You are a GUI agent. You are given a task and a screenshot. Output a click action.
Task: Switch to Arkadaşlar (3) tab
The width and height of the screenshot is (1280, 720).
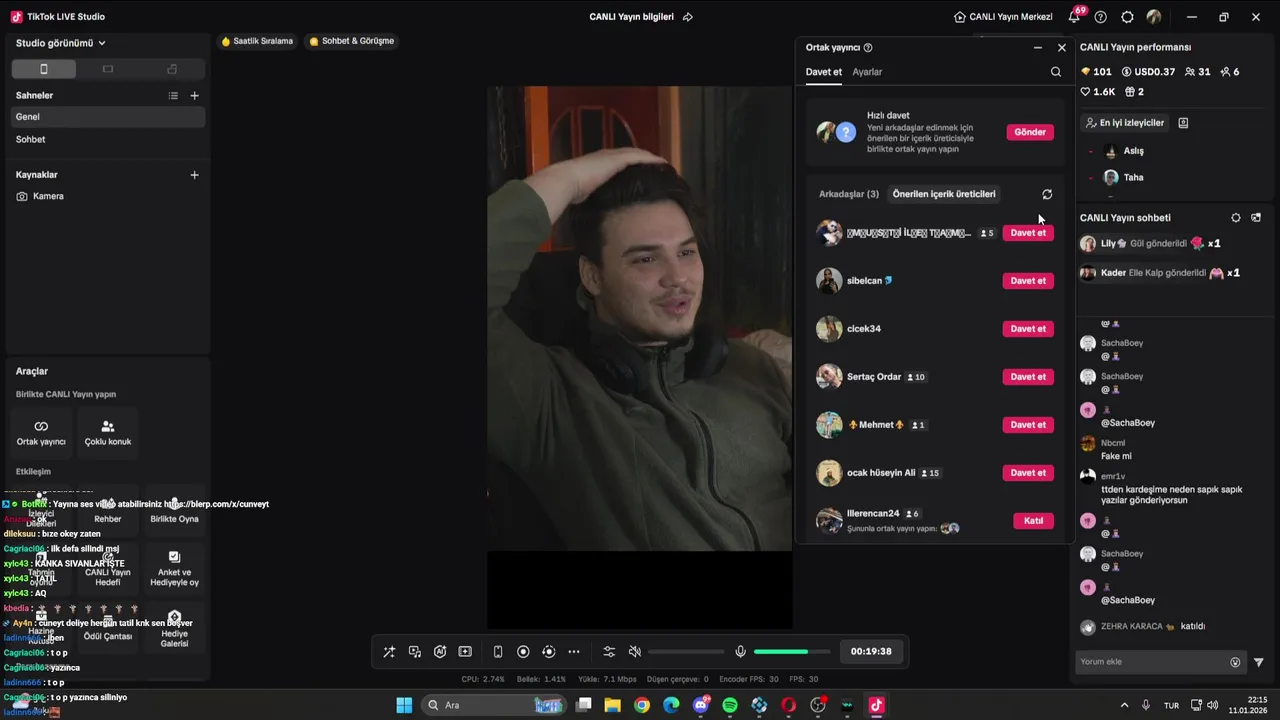click(849, 194)
